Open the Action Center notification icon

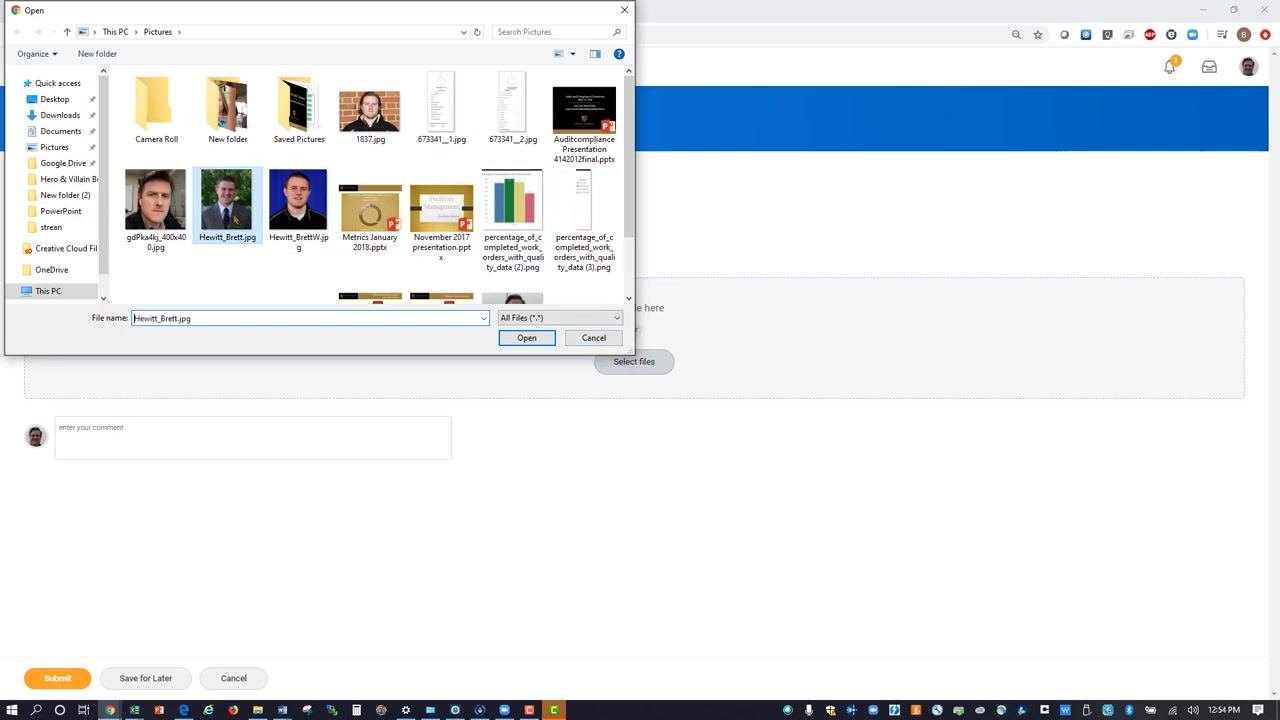pyautogui.click(x=1258, y=710)
